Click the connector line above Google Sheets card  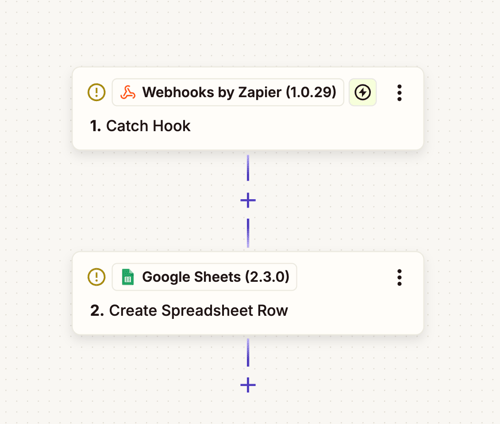pyautogui.click(x=248, y=233)
